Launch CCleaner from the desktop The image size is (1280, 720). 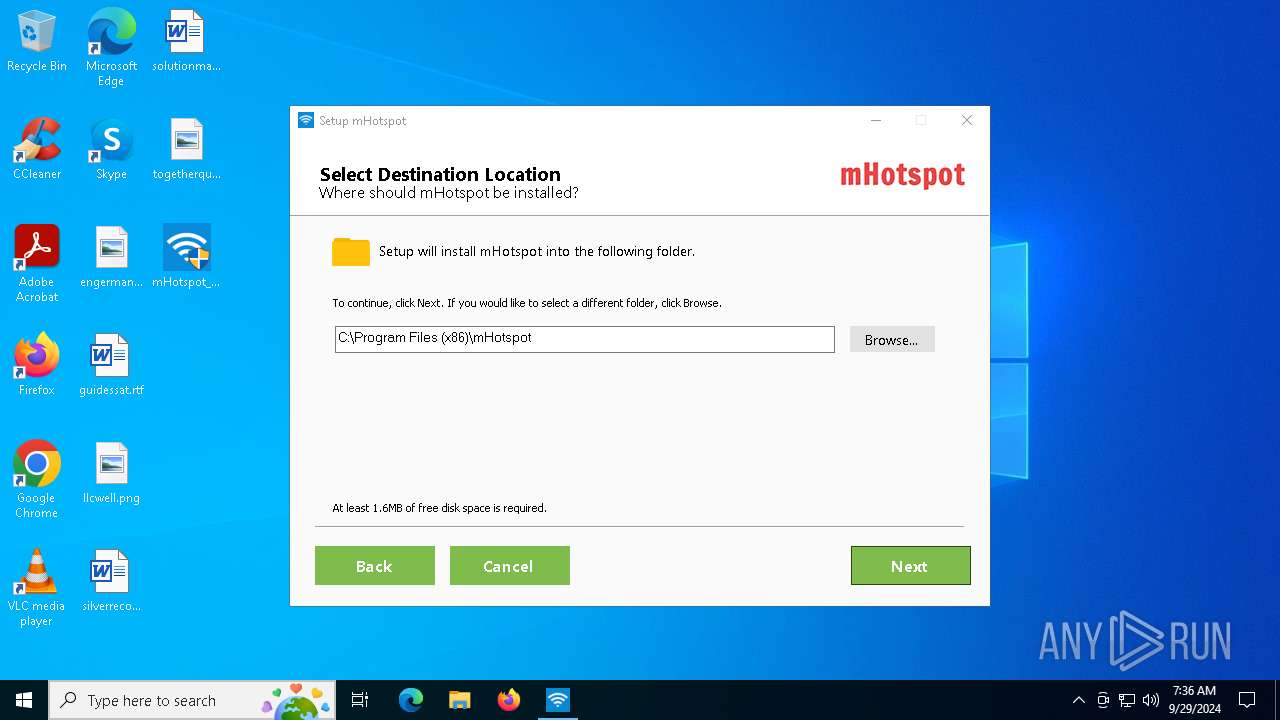point(37,150)
